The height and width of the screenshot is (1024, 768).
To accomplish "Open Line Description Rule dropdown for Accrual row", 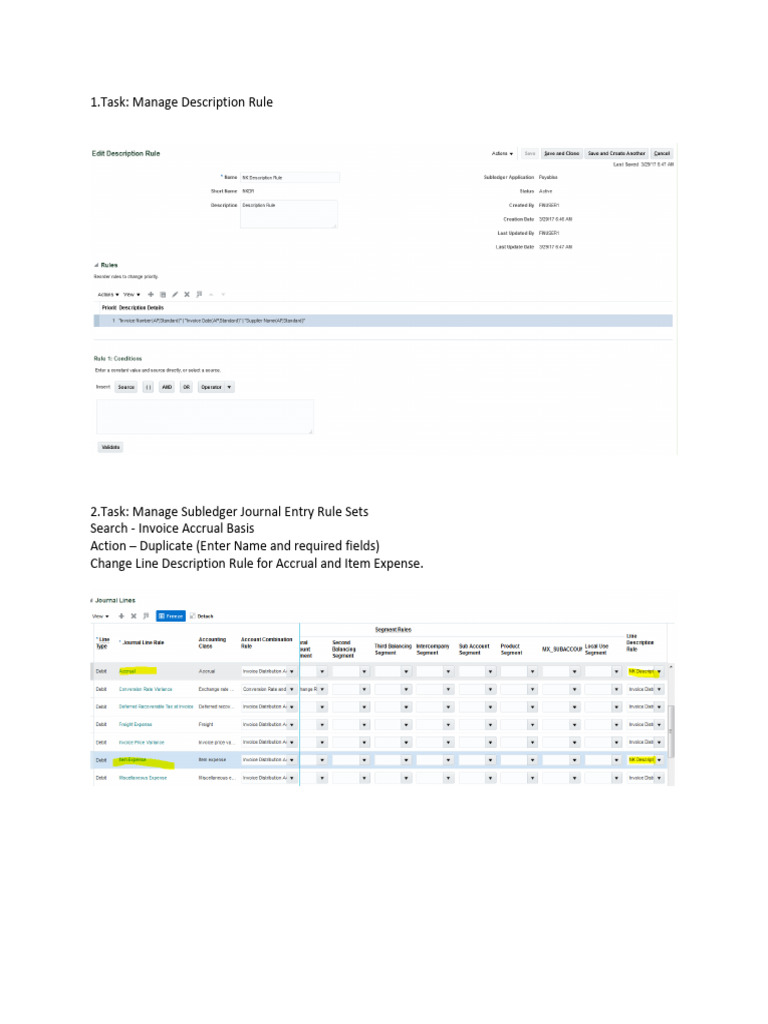I will coord(659,671).
